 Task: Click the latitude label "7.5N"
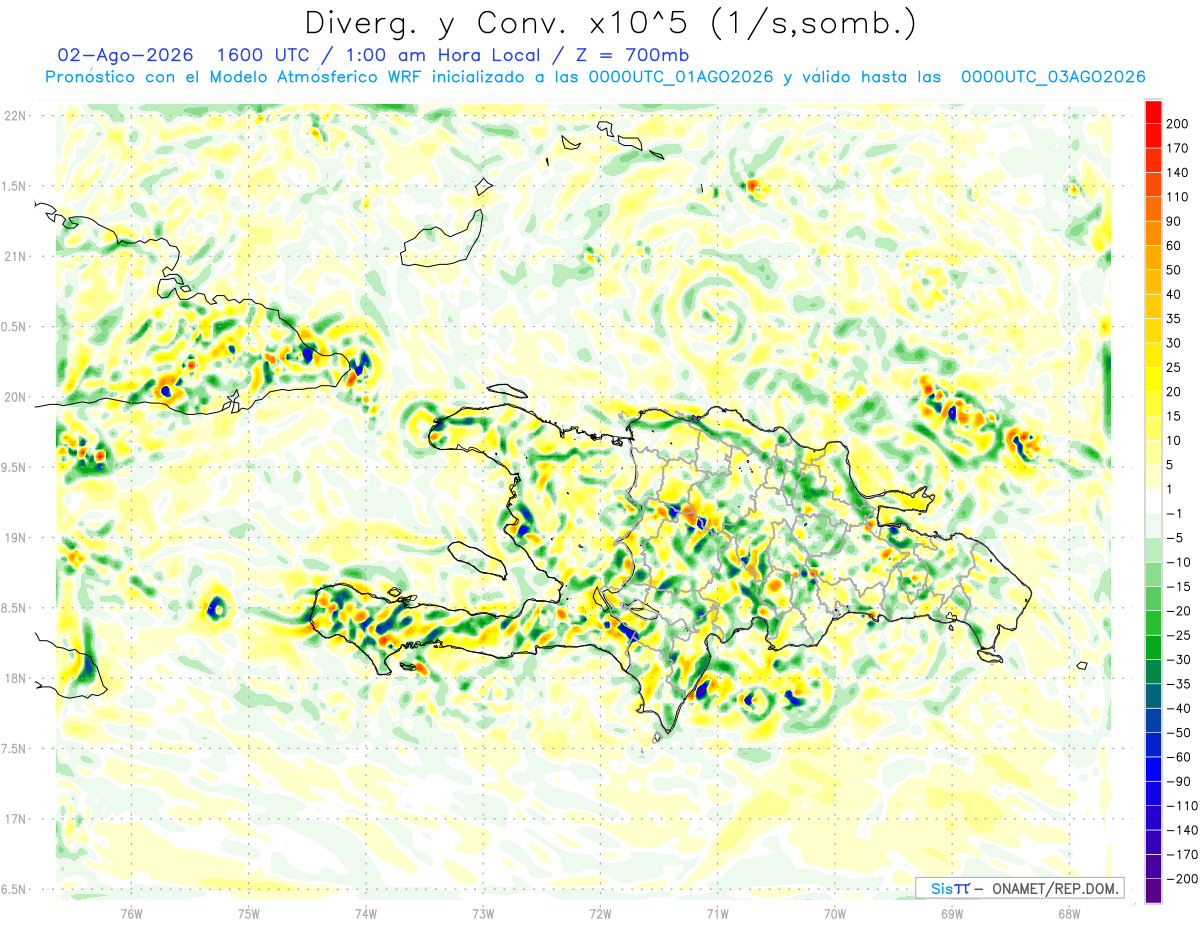point(13,749)
